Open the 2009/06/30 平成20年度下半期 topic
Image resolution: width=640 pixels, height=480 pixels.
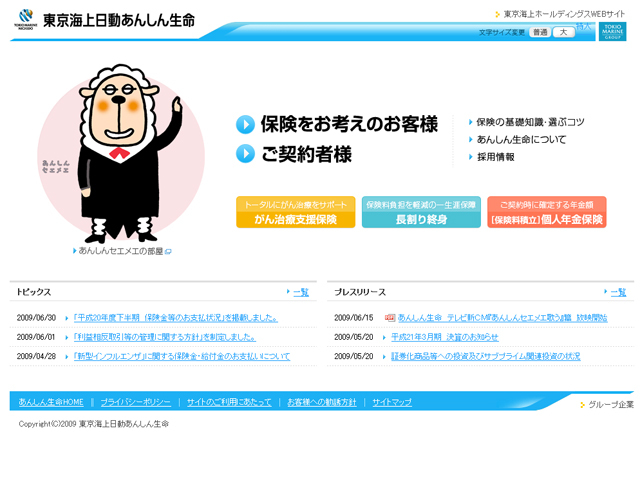[x=176, y=318]
